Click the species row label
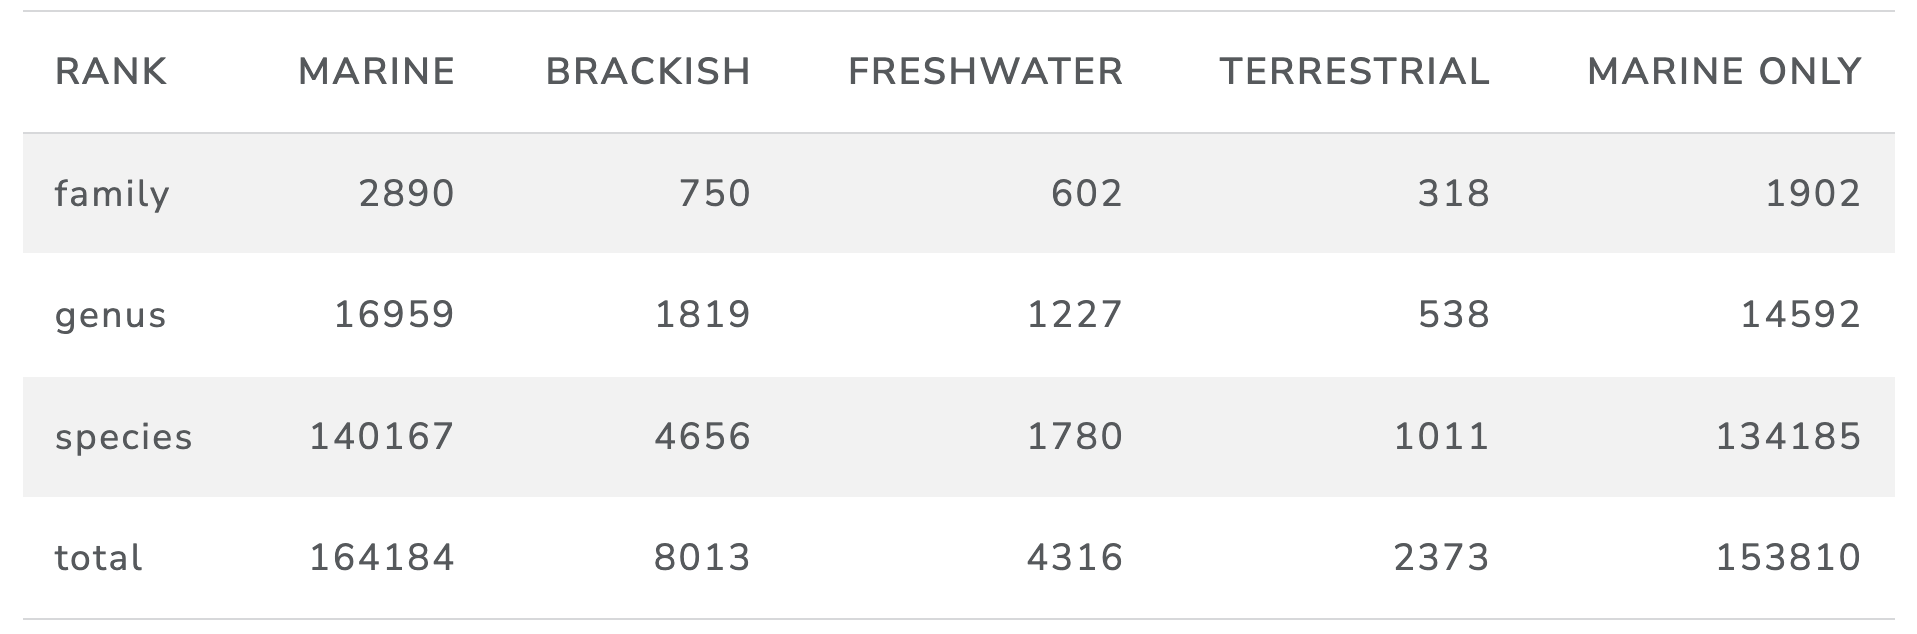 tap(123, 437)
